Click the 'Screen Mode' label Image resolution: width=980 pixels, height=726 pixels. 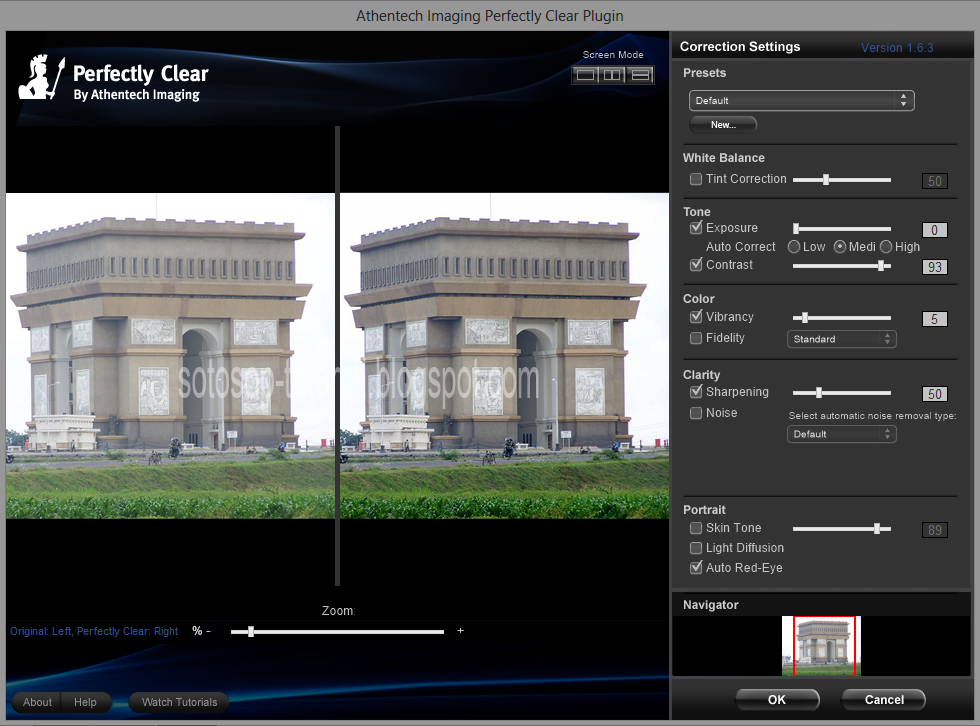pos(612,55)
